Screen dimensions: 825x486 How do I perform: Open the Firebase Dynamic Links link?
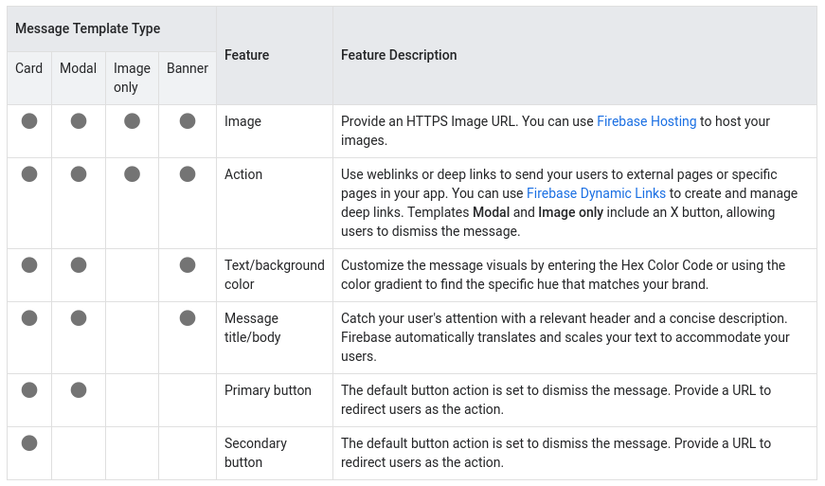pyautogui.click(x=597, y=193)
